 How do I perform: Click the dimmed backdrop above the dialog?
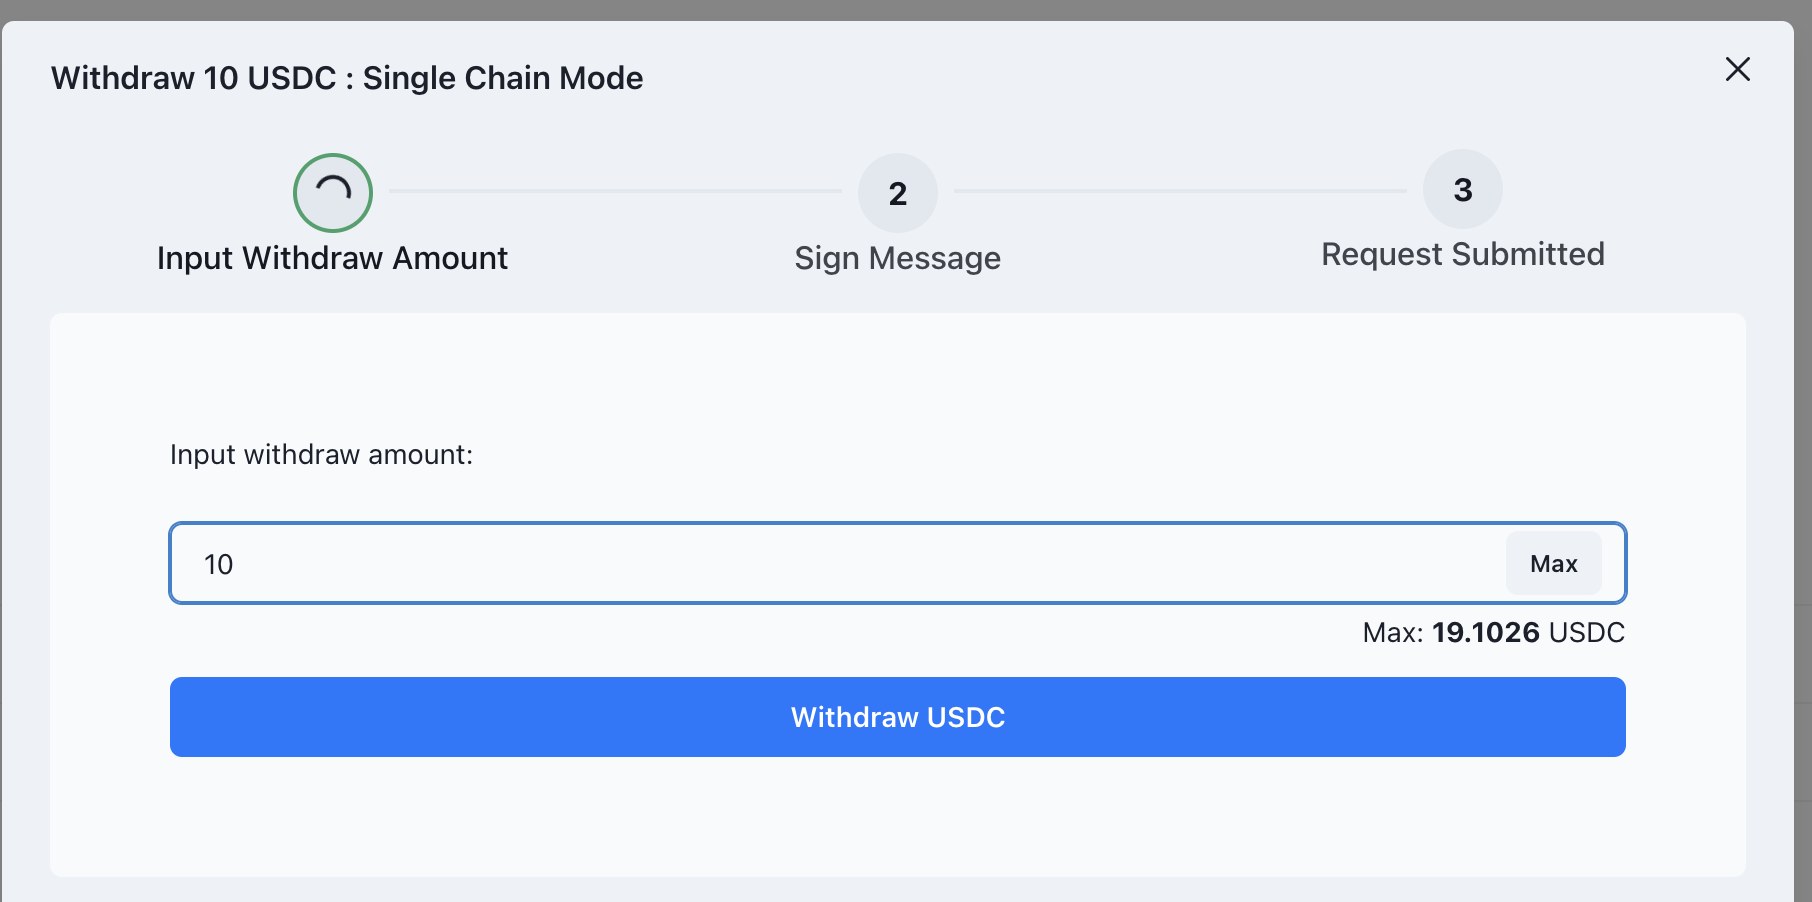click(x=900, y=9)
